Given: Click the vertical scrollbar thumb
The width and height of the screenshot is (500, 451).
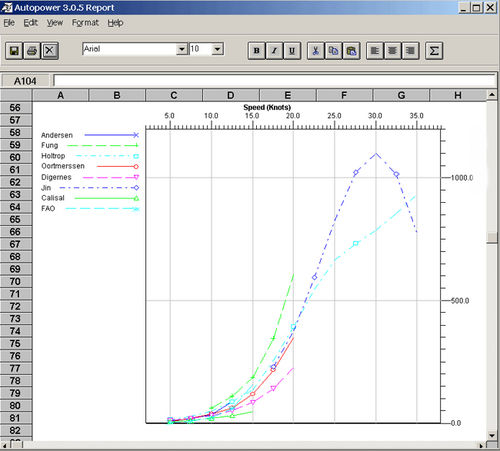Looking at the screenshot, I should click(x=492, y=238).
